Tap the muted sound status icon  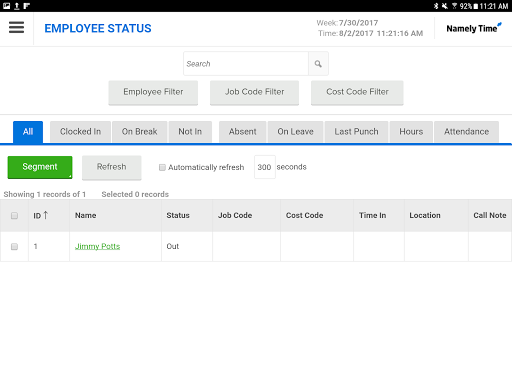445,6
